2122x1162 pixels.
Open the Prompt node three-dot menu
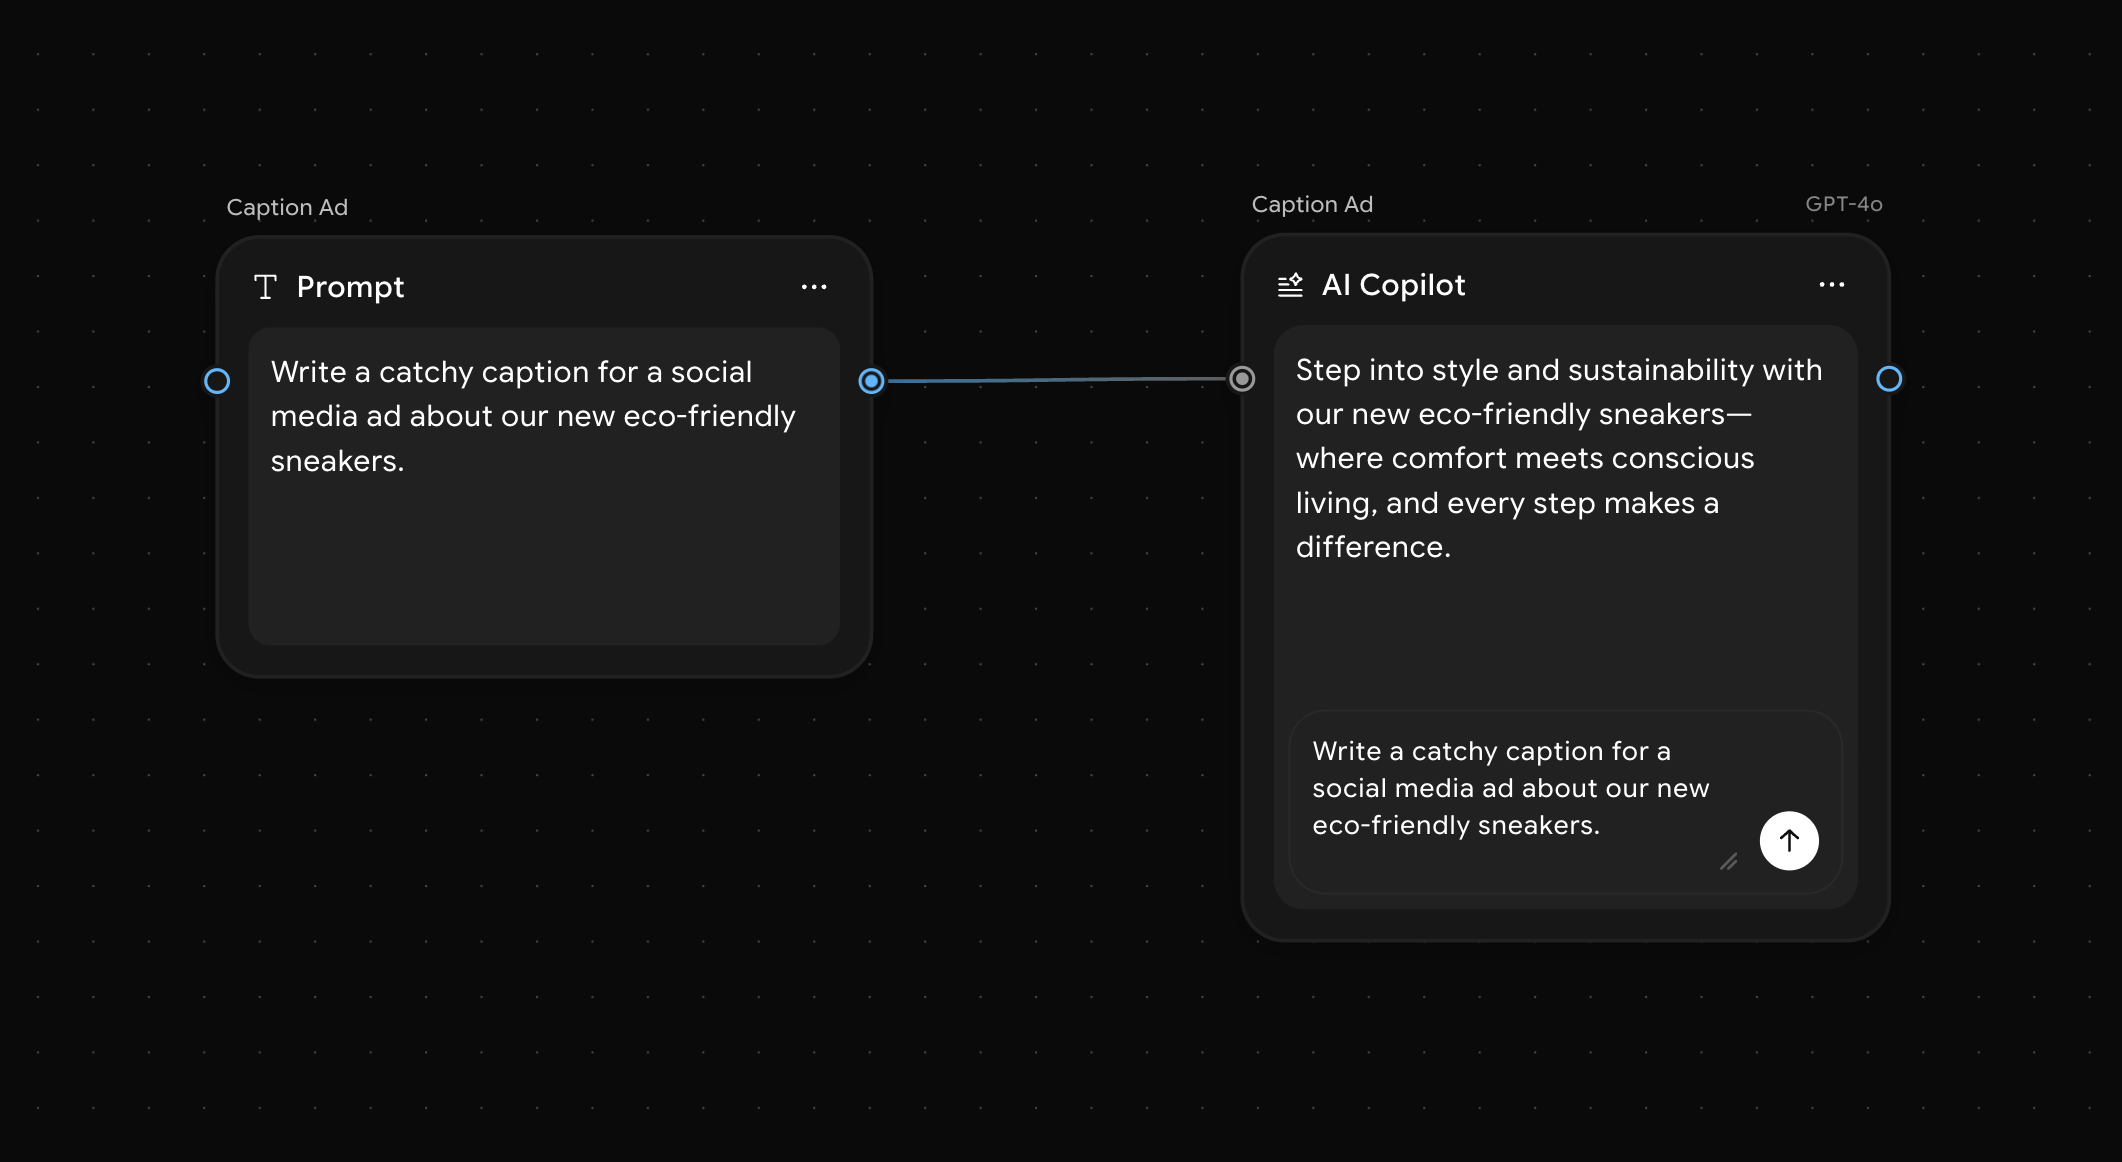pyautogui.click(x=814, y=287)
